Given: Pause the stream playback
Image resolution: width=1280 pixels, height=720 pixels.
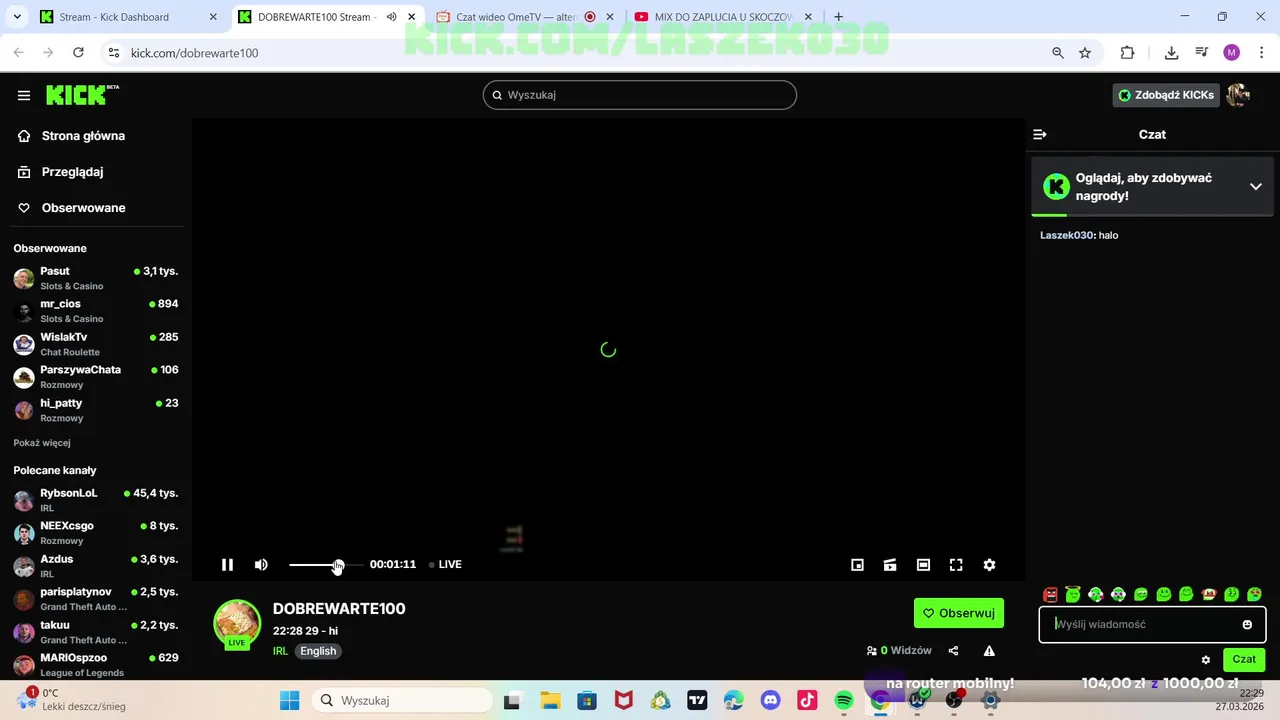Looking at the screenshot, I should click(x=227, y=565).
